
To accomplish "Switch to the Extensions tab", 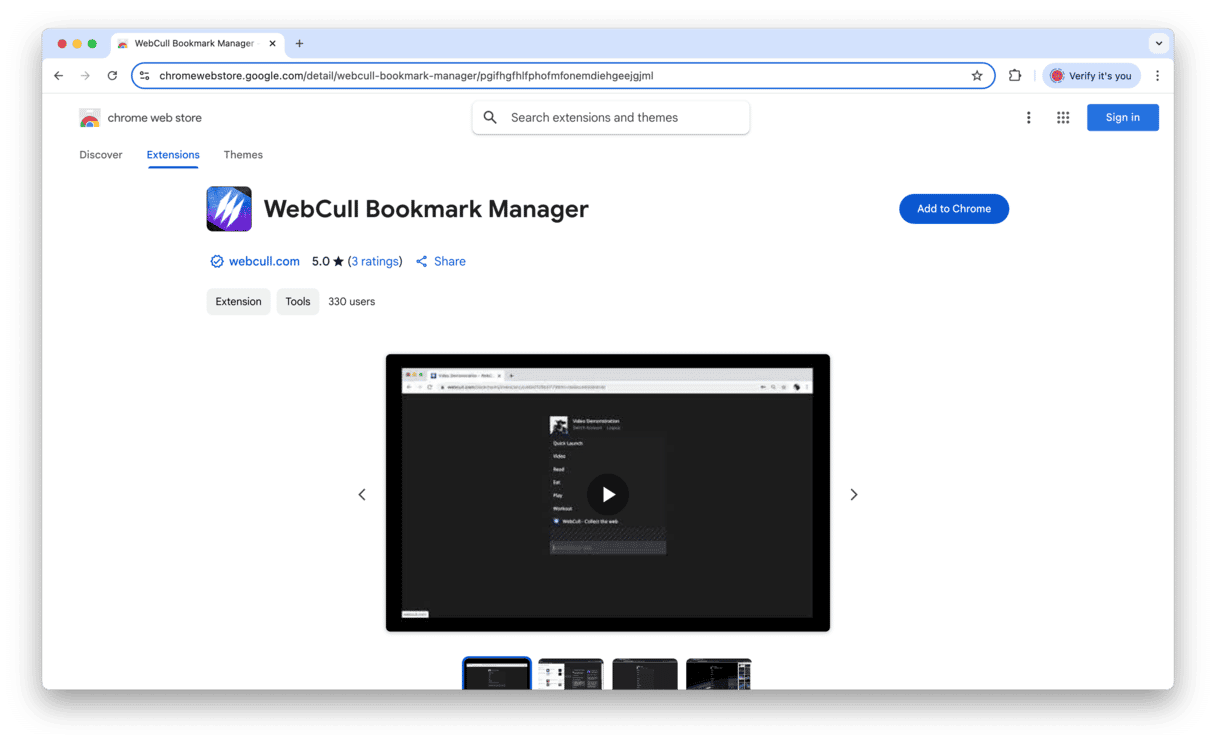I will [x=173, y=155].
